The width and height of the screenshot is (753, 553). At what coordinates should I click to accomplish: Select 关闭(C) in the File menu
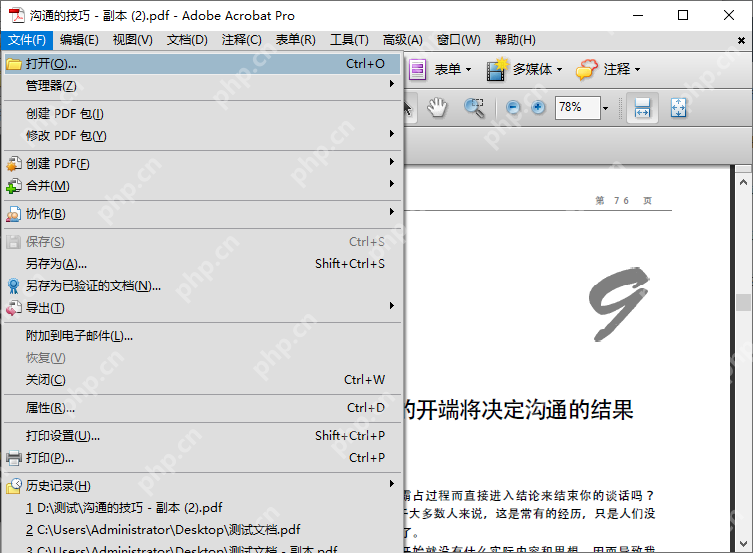202,380
